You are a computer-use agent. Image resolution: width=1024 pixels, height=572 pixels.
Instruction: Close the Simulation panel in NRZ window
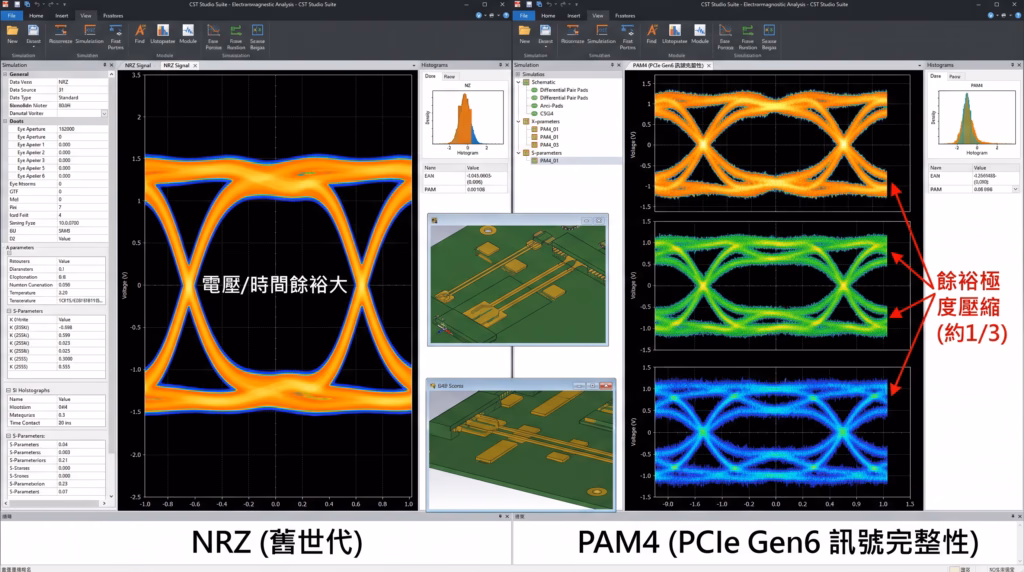pos(112,65)
